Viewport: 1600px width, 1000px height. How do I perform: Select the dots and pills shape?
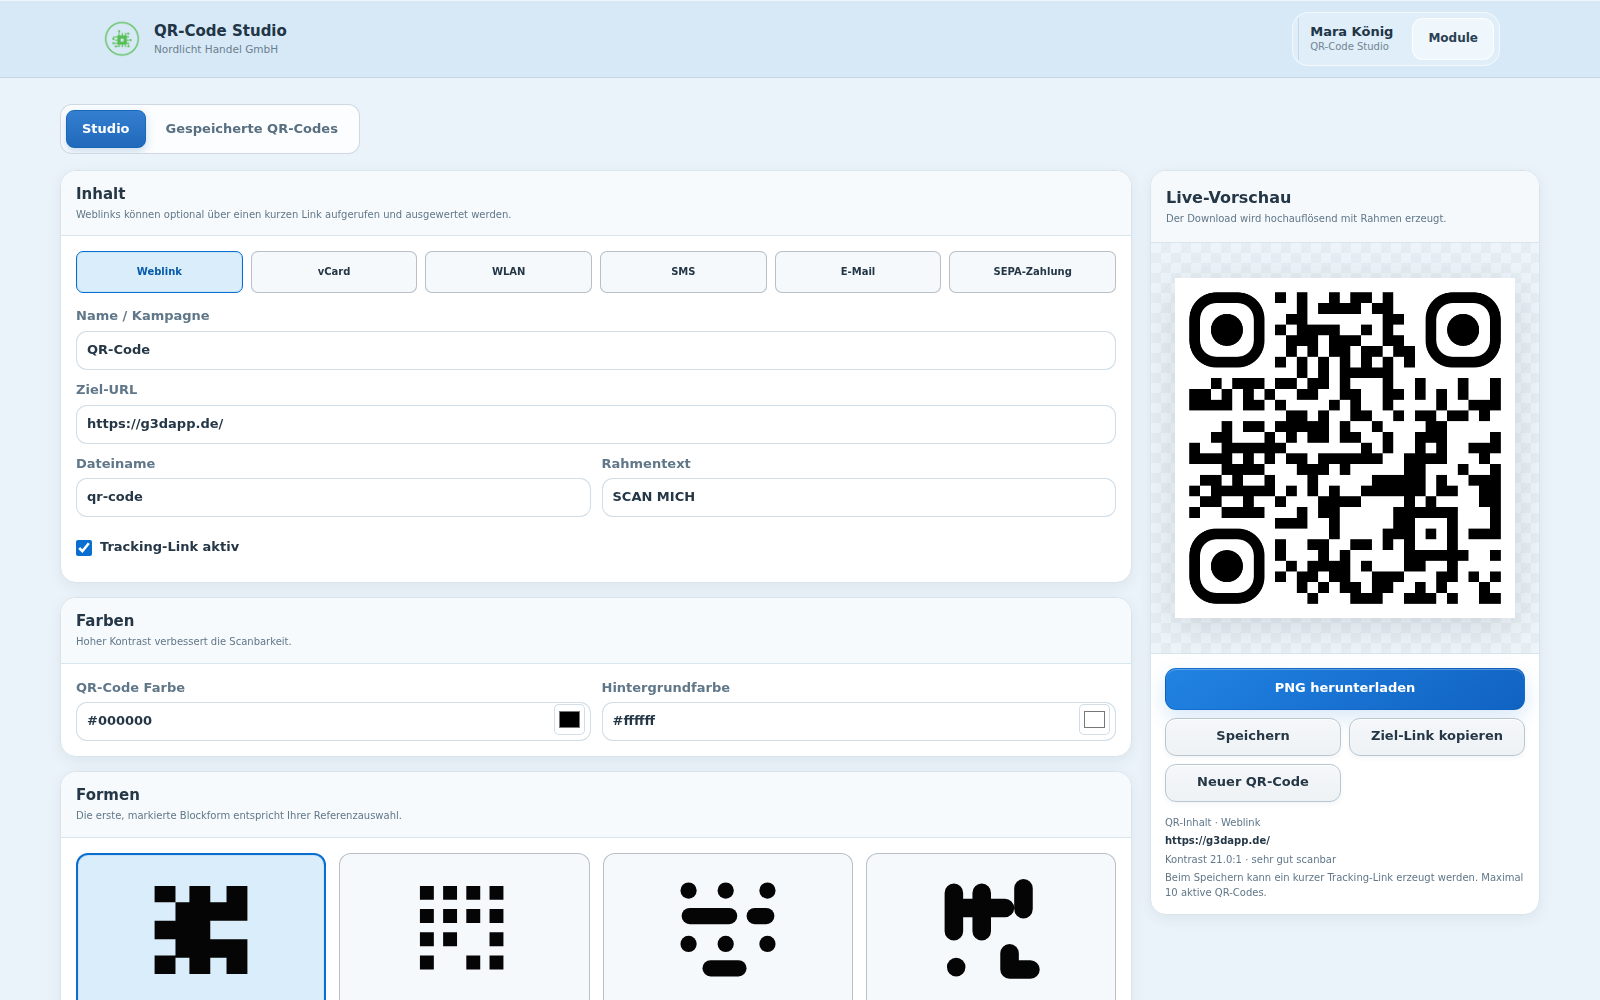point(728,927)
